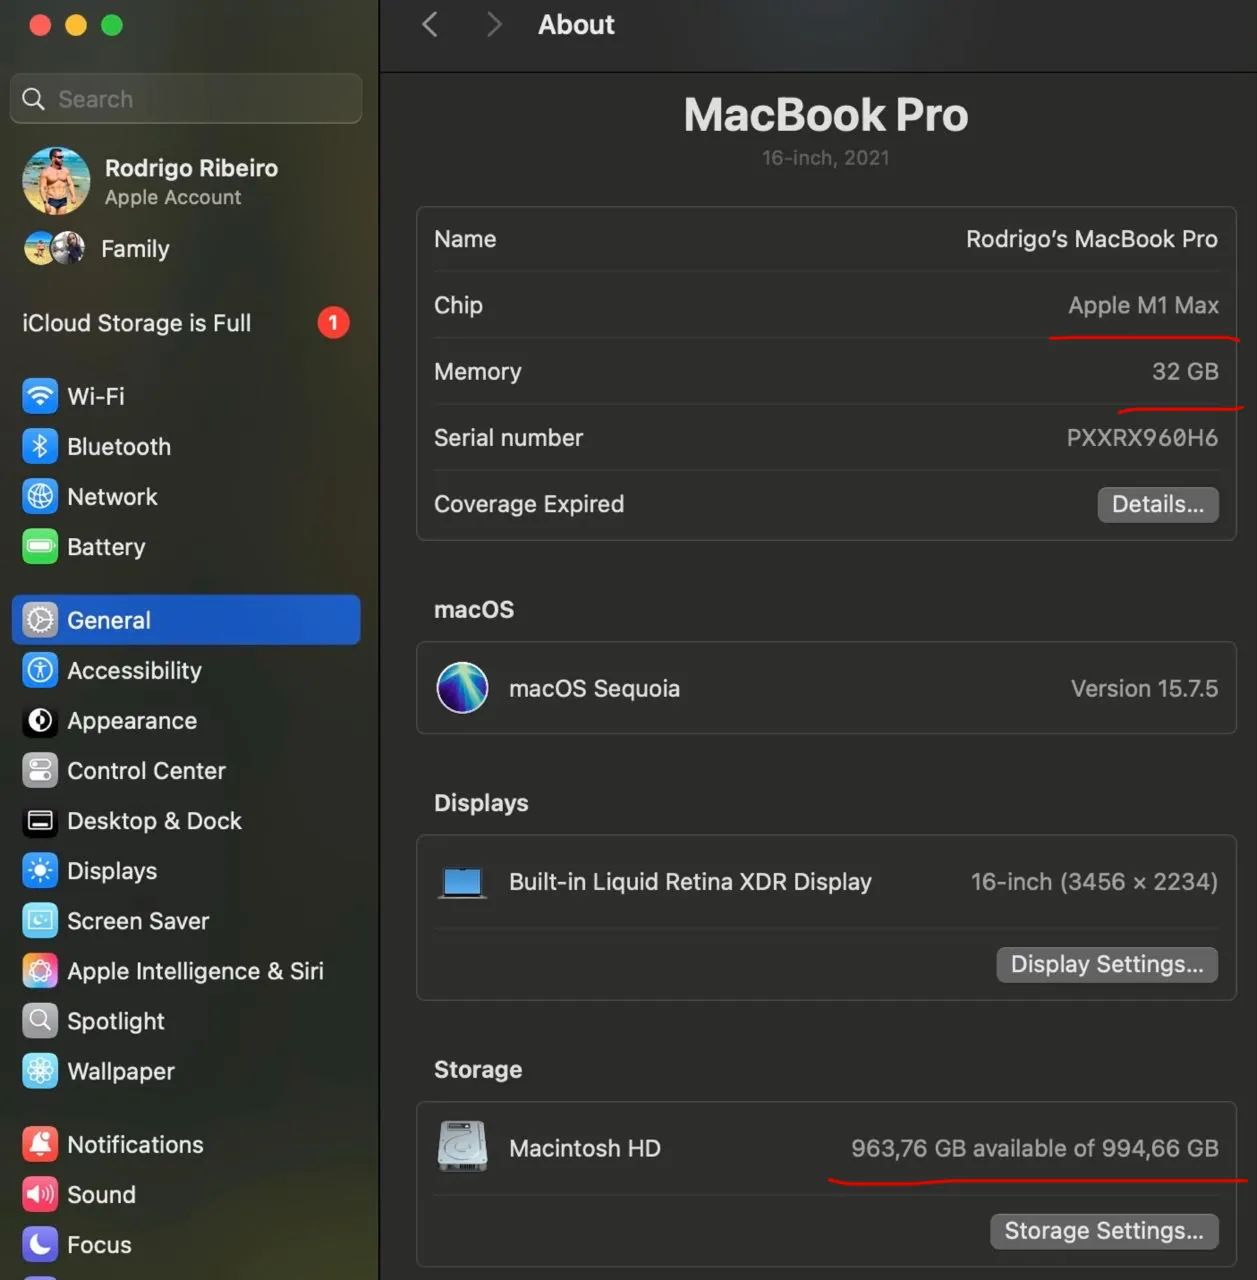This screenshot has width=1257, height=1280.
Task: Click the built-in display laptop icon
Action: tap(462, 882)
